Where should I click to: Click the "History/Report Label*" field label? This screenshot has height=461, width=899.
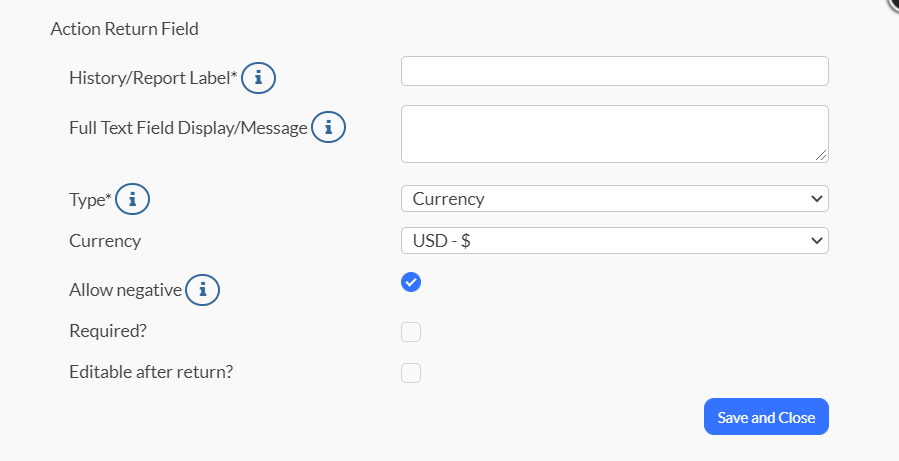[x=153, y=78]
